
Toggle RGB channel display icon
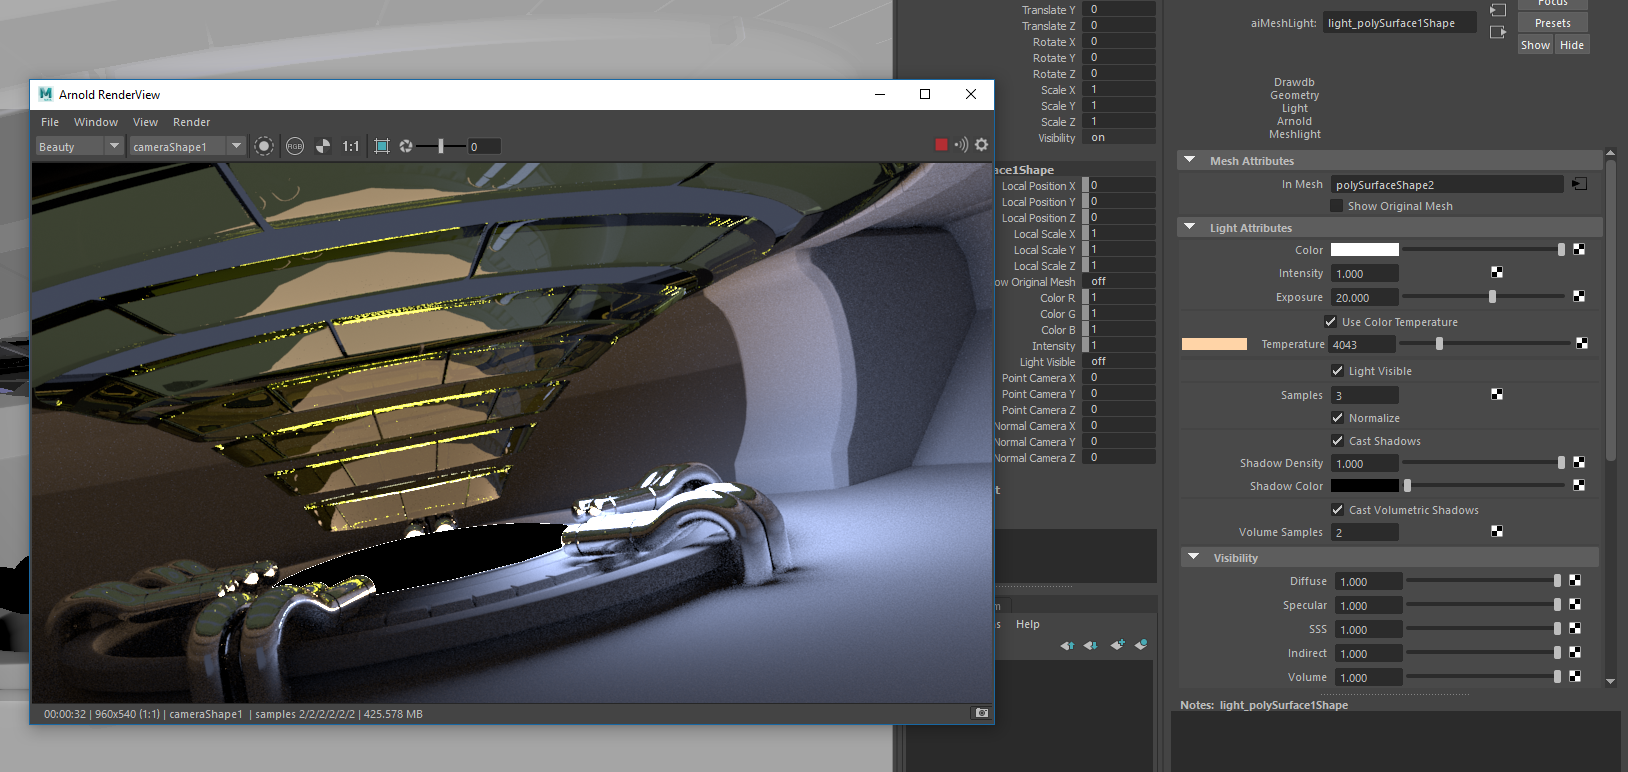click(295, 146)
